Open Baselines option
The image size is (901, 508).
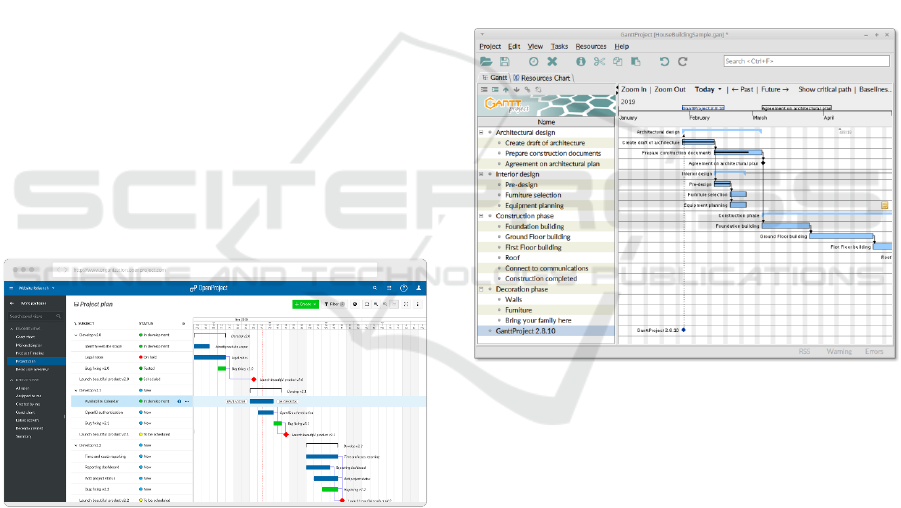pyautogui.click(x=875, y=89)
